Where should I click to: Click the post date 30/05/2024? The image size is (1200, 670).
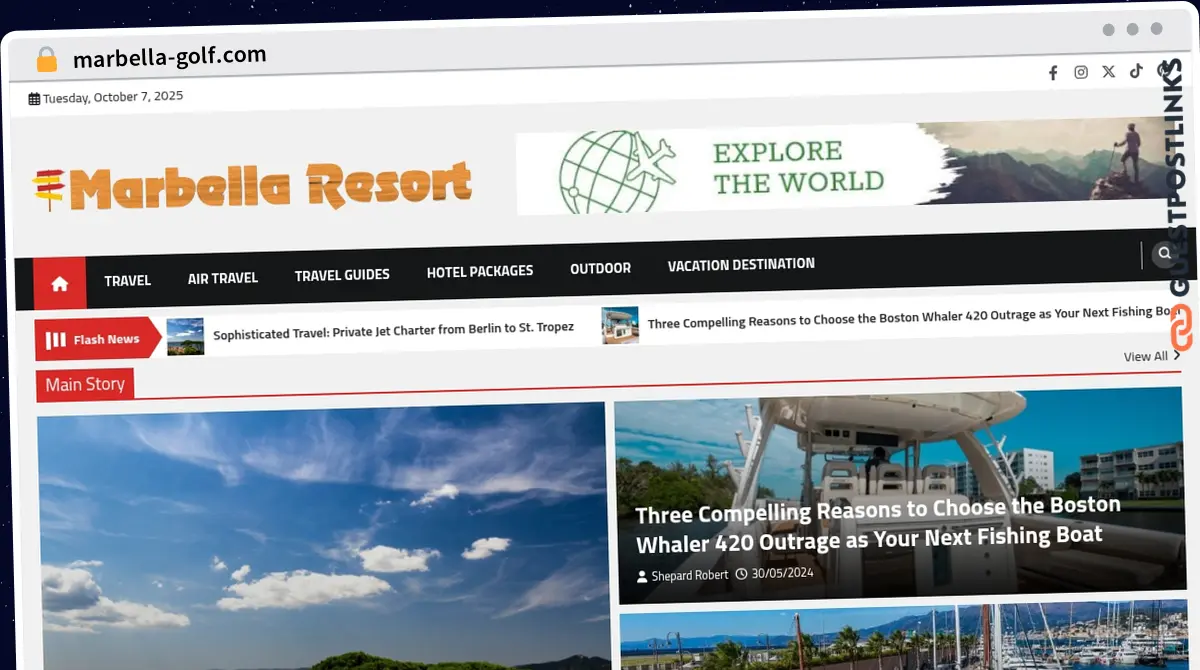coord(782,573)
